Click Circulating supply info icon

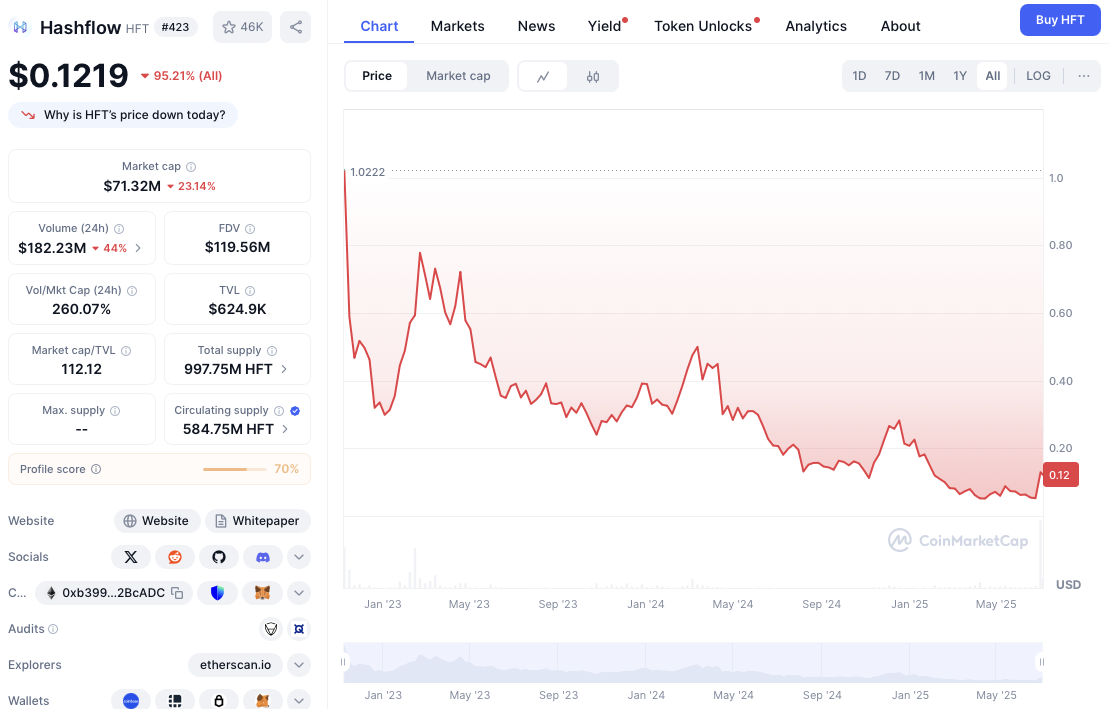(x=279, y=411)
